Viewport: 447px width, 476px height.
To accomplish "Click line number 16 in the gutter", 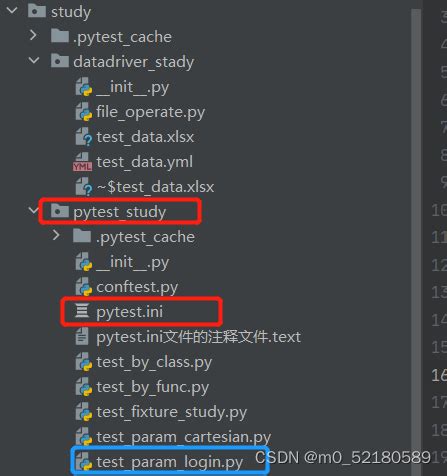I will pyautogui.click(x=439, y=376).
